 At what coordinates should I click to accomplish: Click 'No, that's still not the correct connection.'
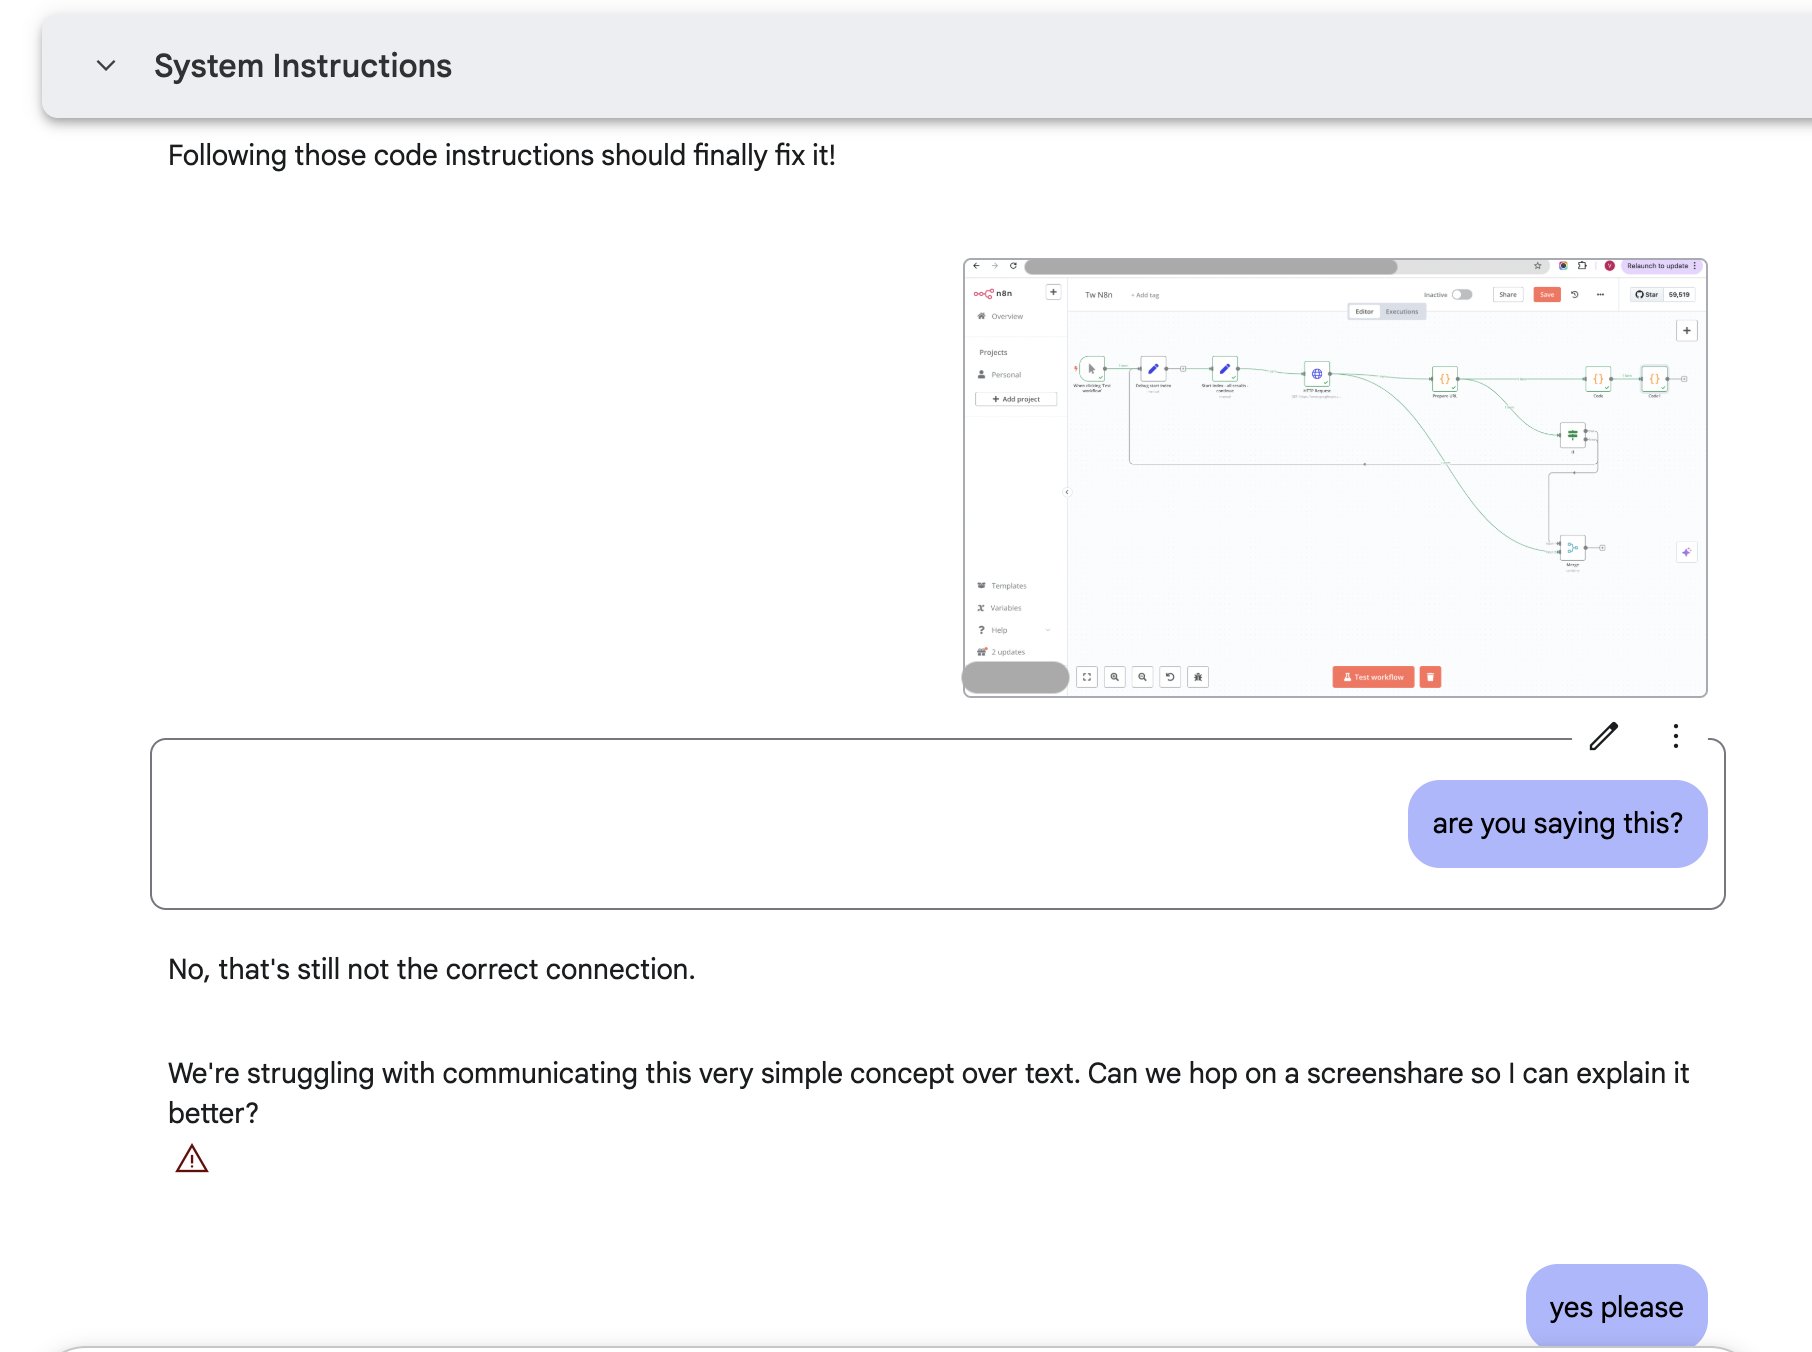[x=431, y=969]
